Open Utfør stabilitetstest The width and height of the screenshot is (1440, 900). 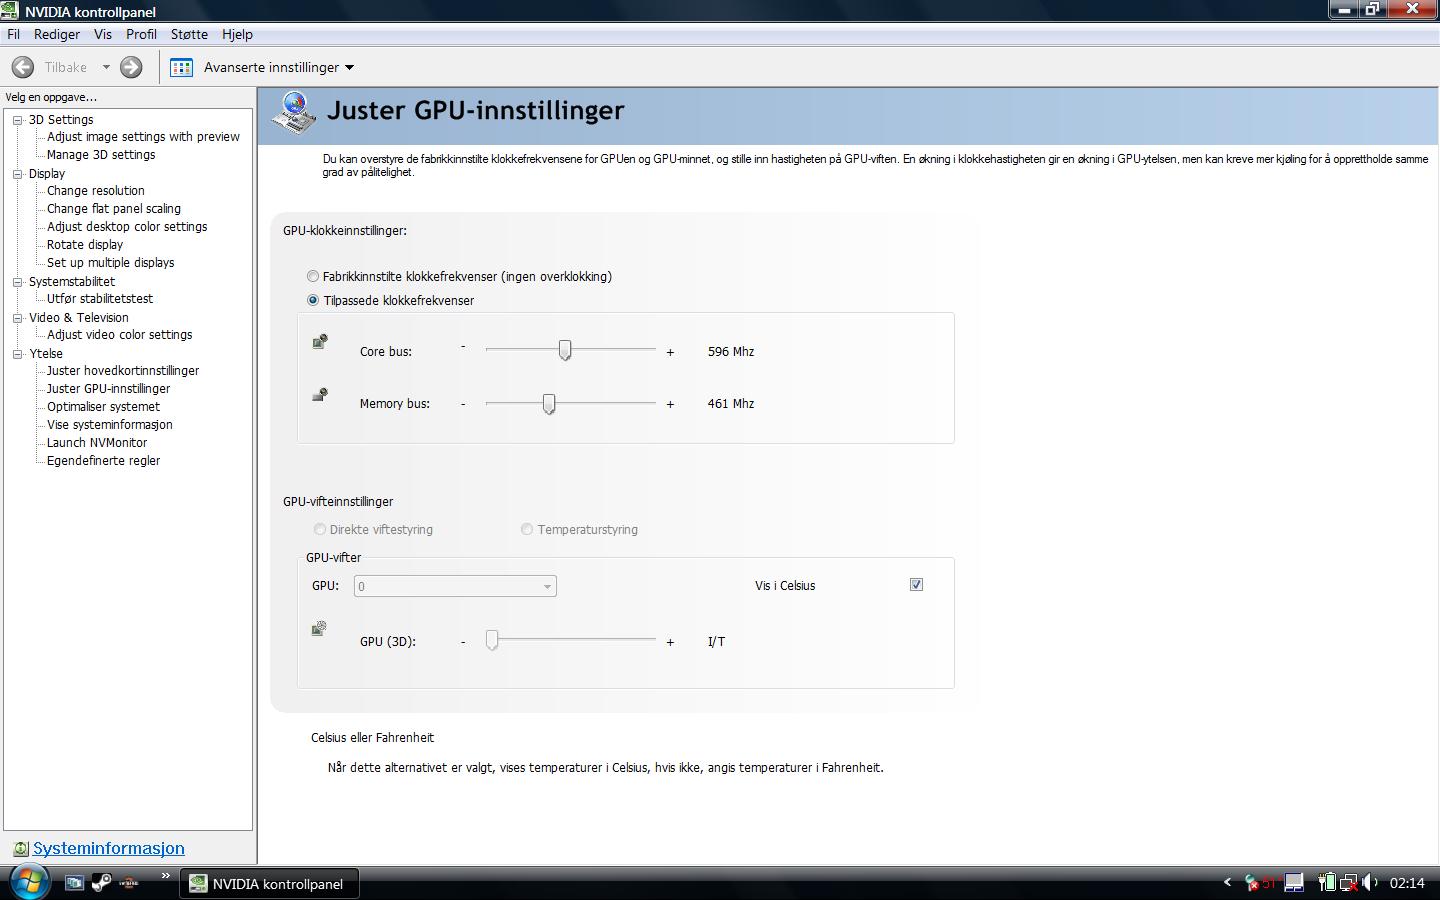[100, 299]
